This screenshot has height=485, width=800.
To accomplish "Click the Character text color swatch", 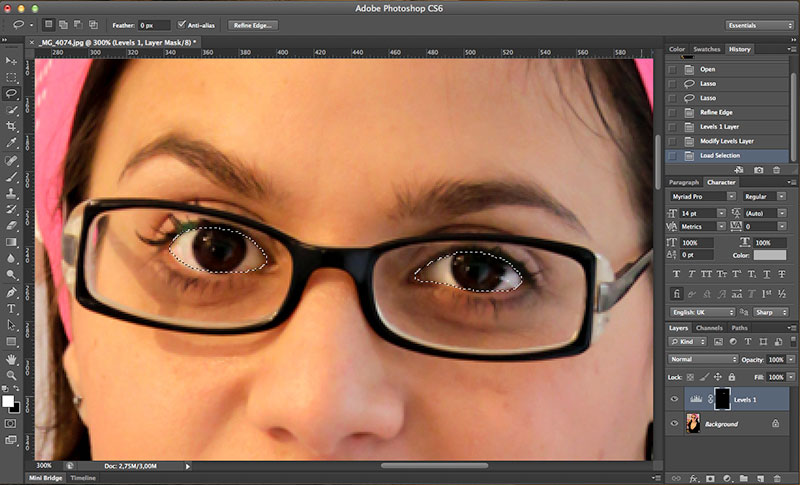I will pyautogui.click(x=769, y=256).
